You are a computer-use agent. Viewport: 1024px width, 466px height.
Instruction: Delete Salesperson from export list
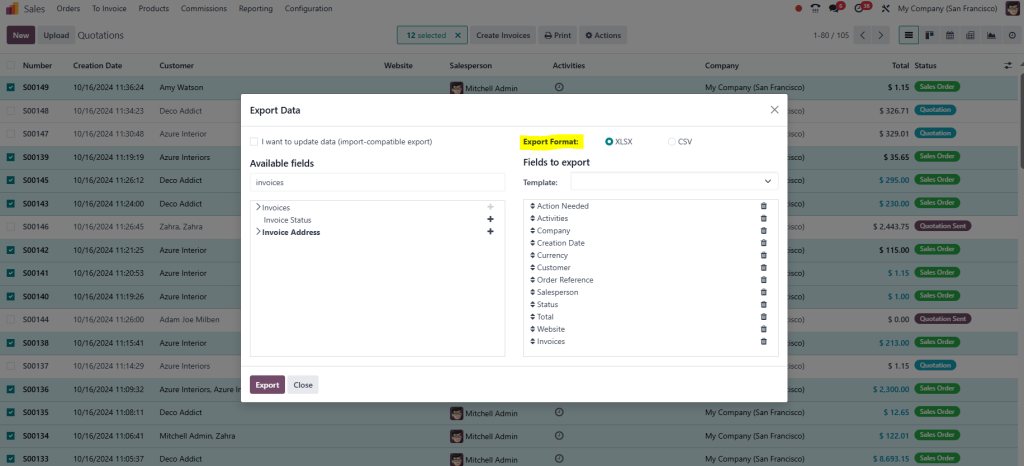pyautogui.click(x=763, y=292)
